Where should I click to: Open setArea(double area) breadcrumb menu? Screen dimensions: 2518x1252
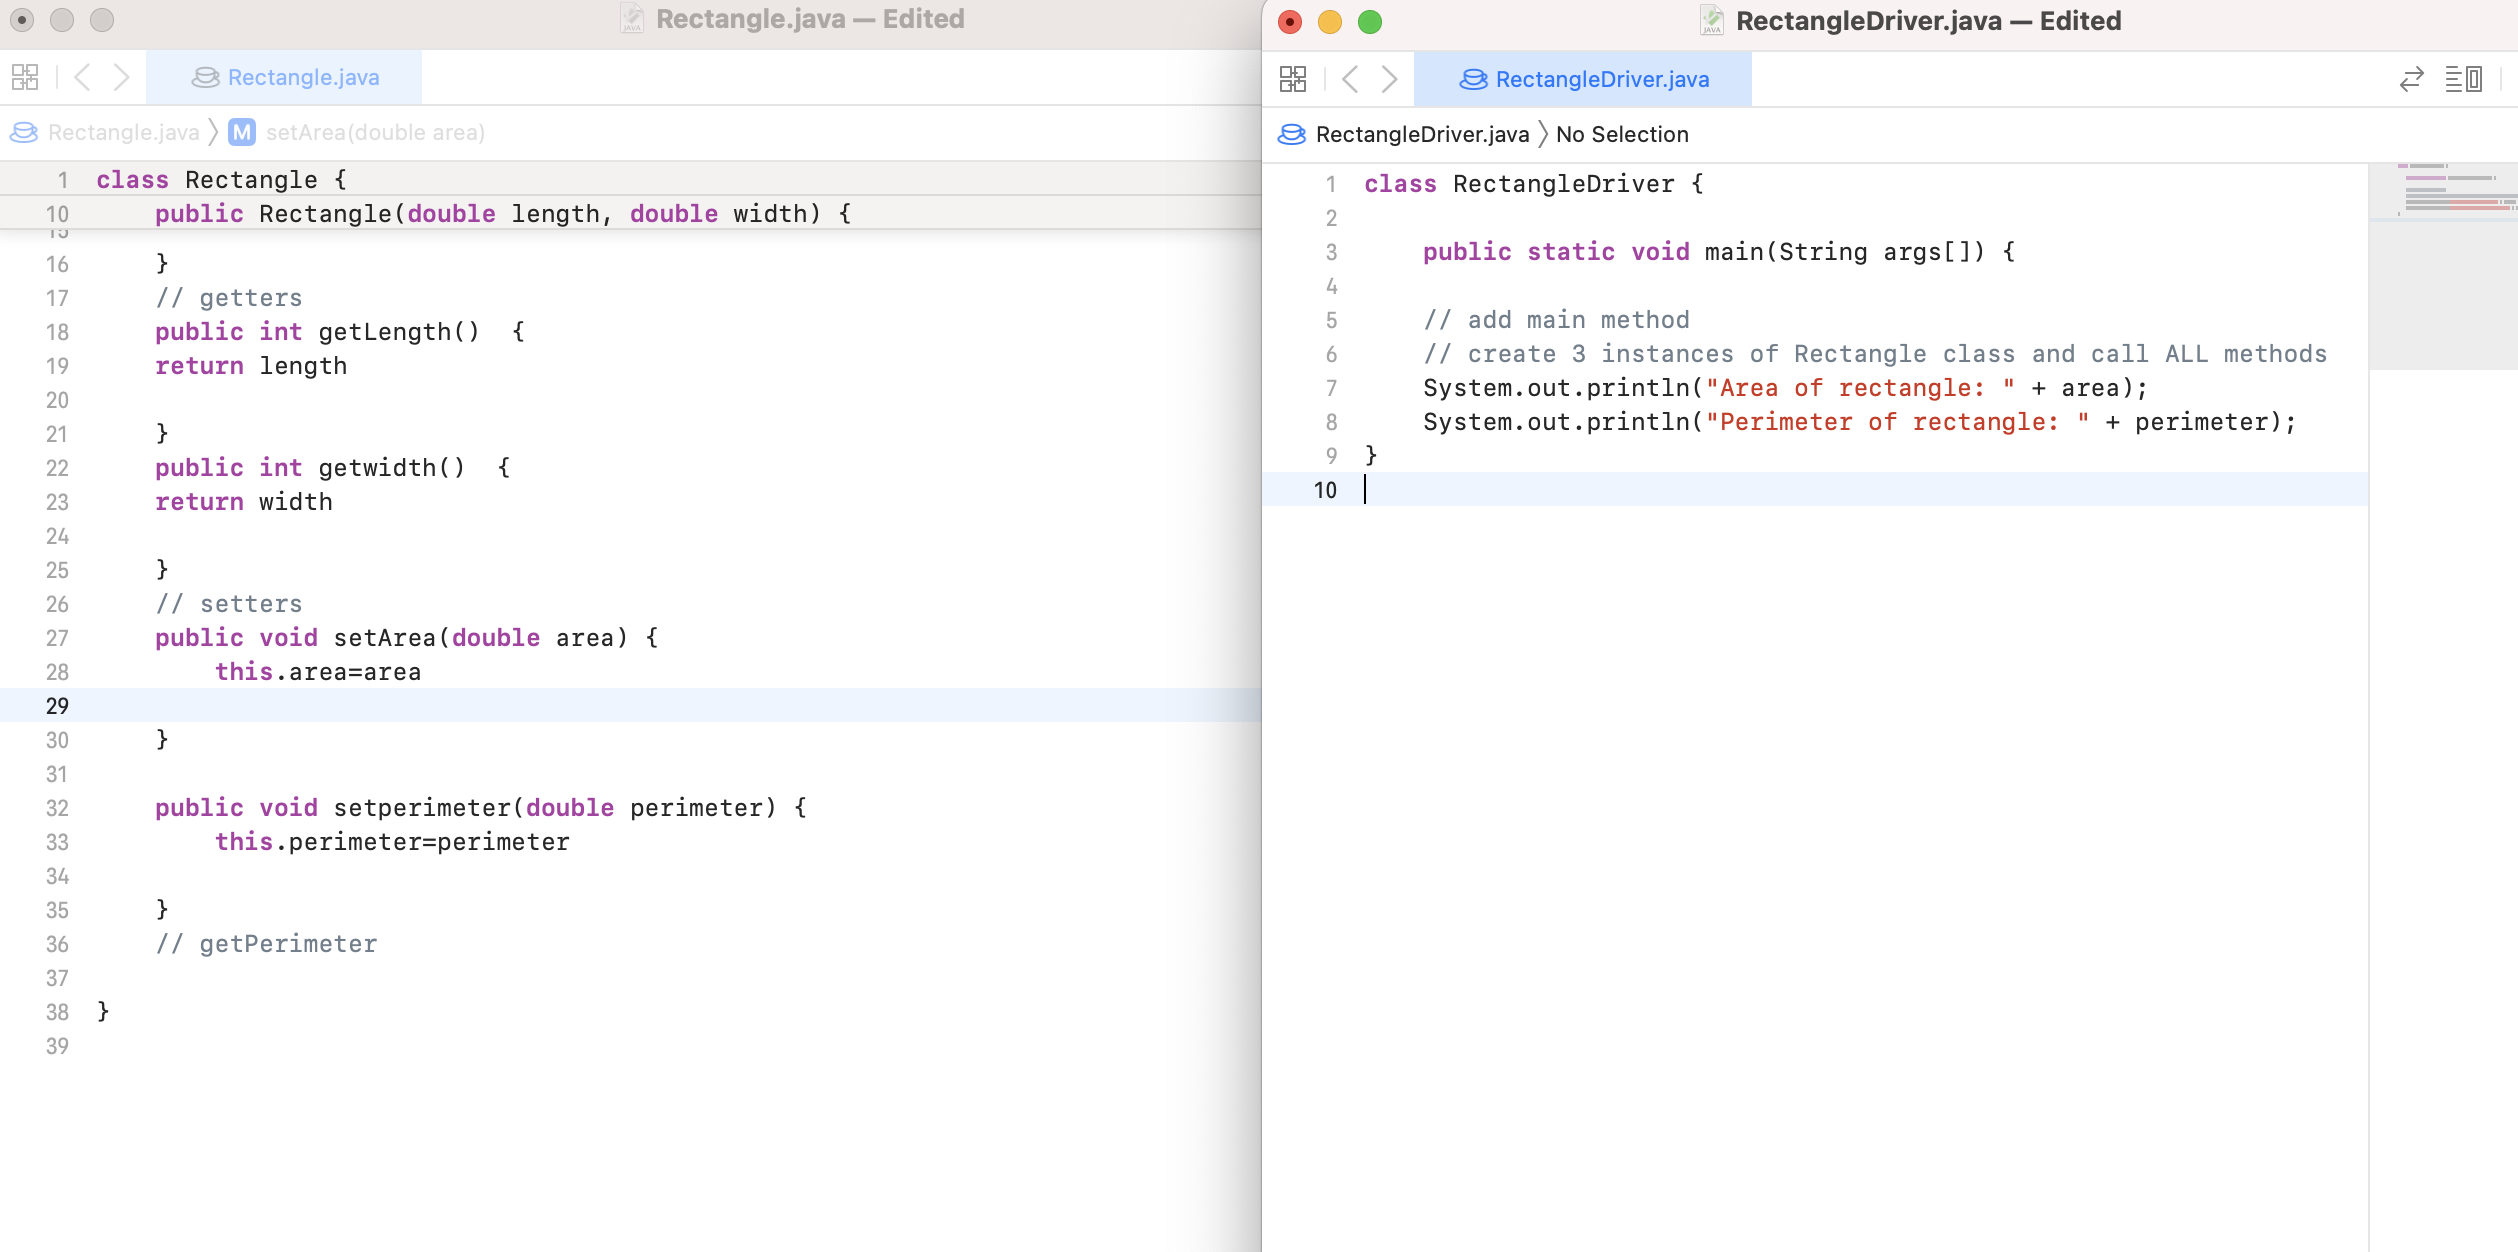pyautogui.click(x=374, y=132)
